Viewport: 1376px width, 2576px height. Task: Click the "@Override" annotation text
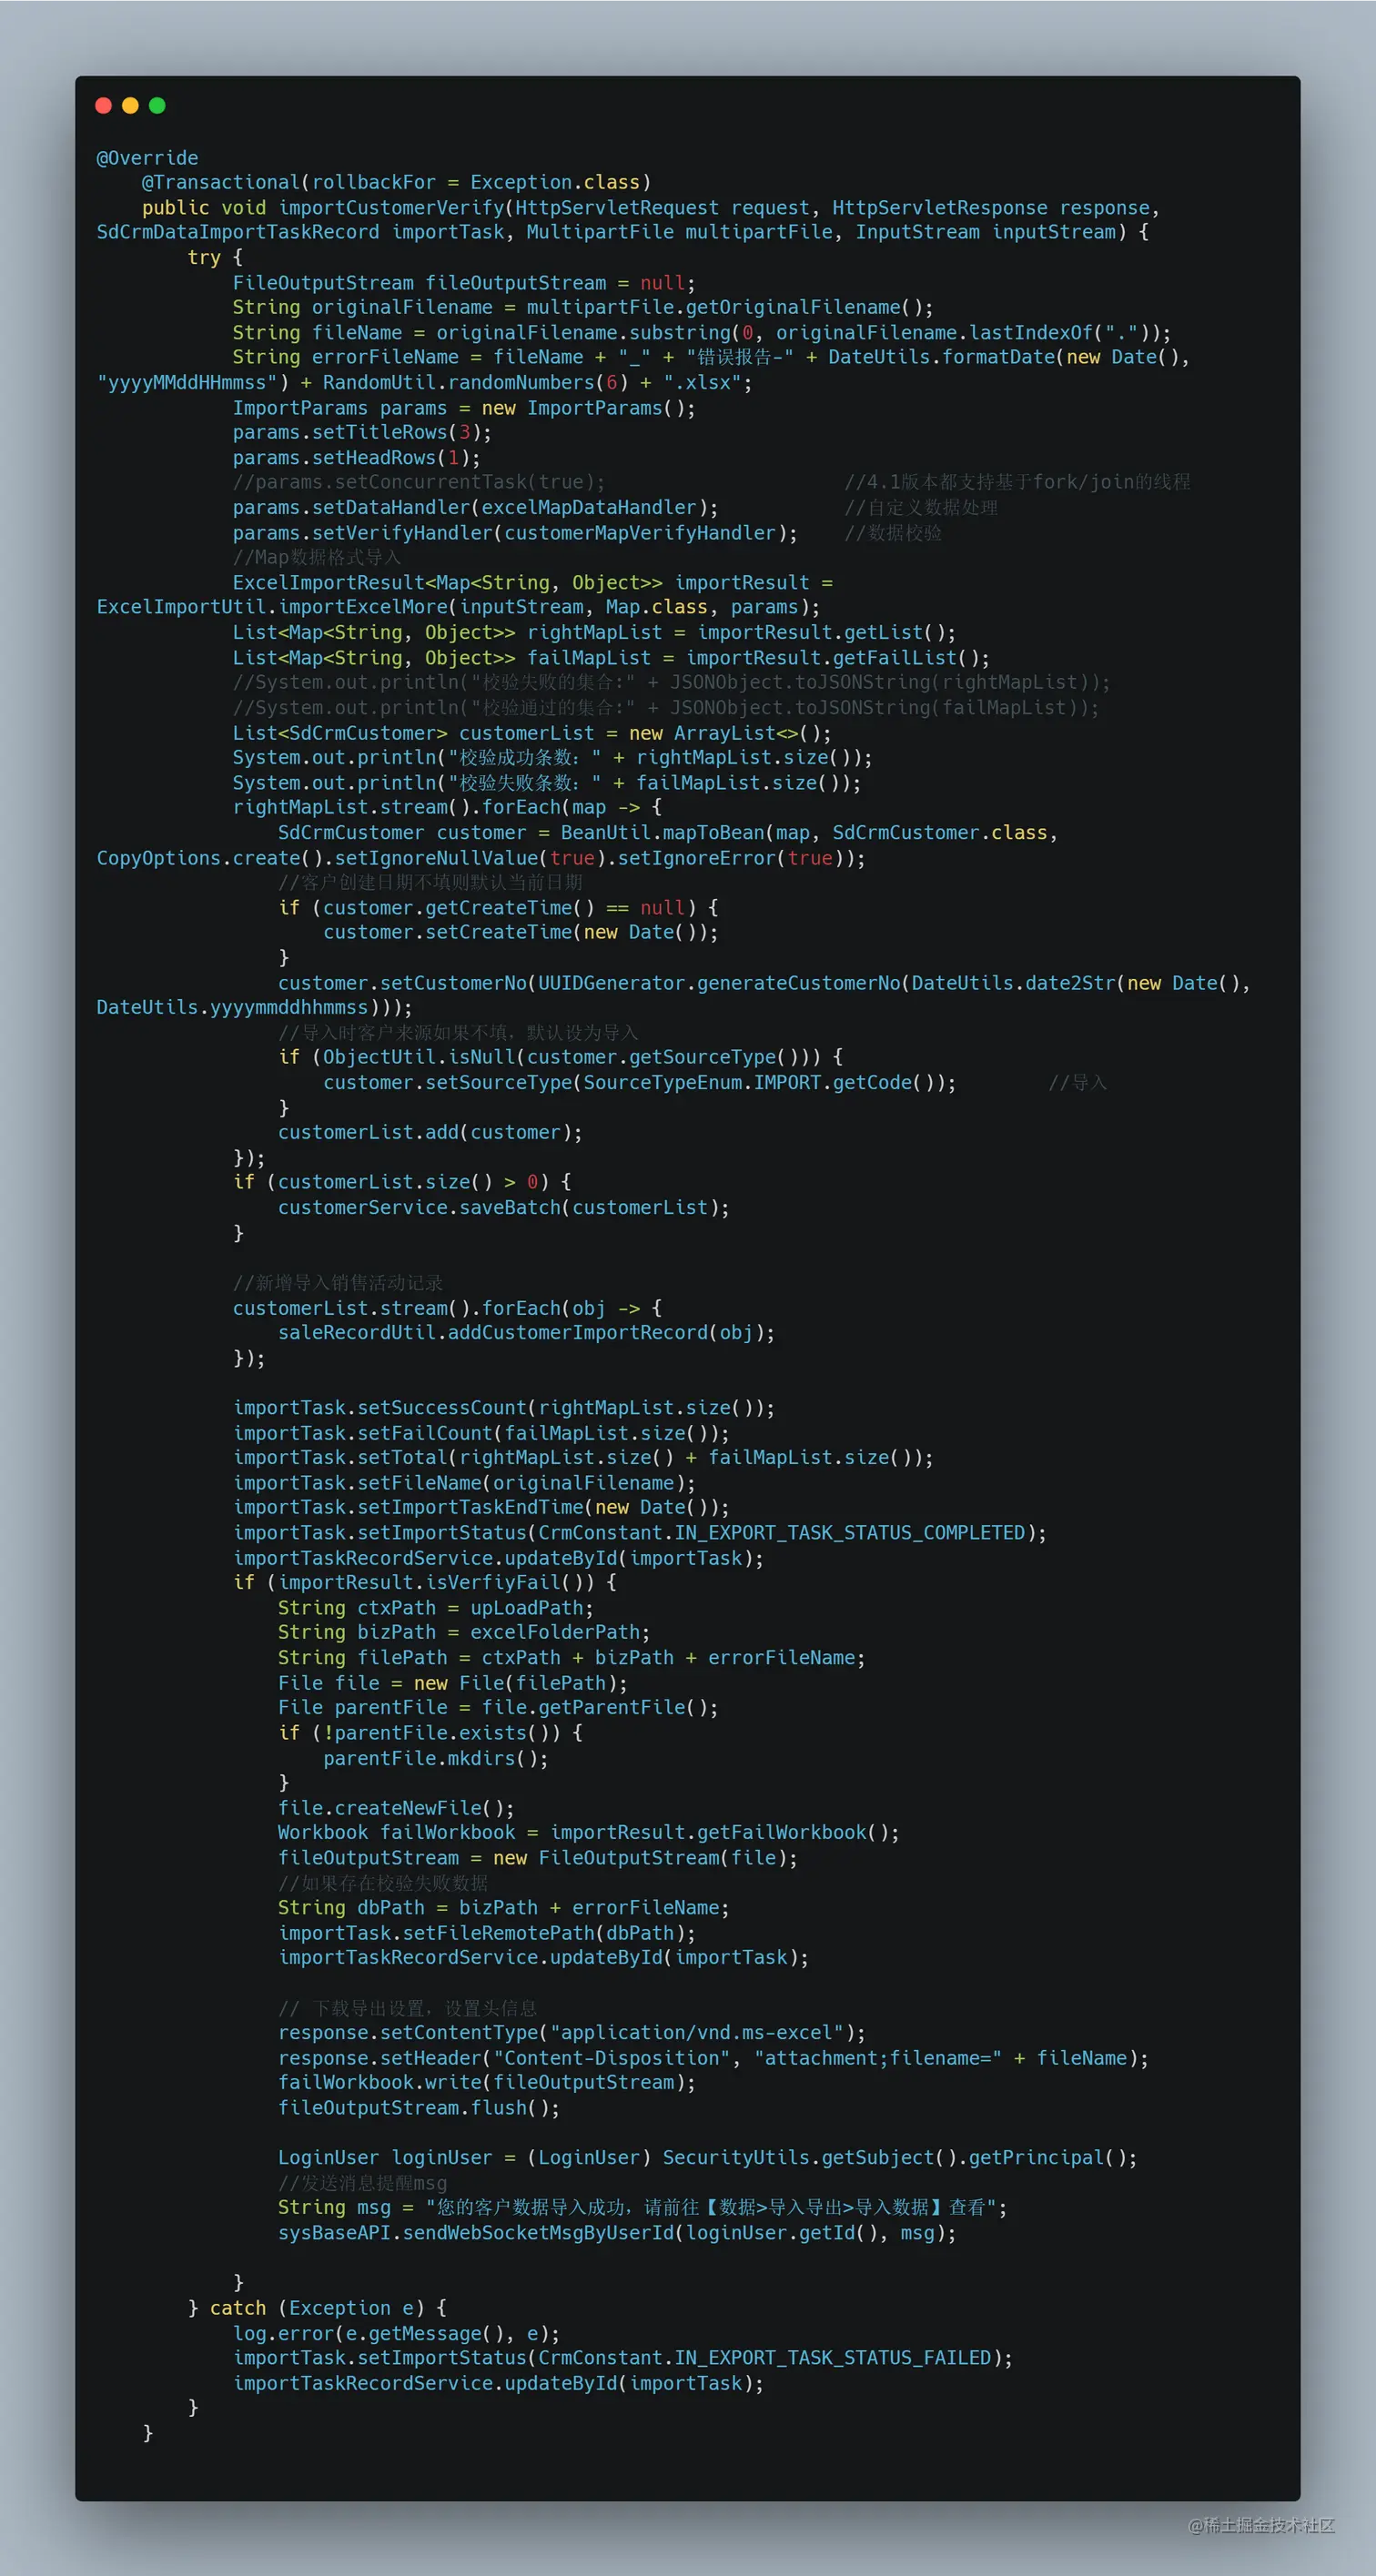[x=147, y=158]
